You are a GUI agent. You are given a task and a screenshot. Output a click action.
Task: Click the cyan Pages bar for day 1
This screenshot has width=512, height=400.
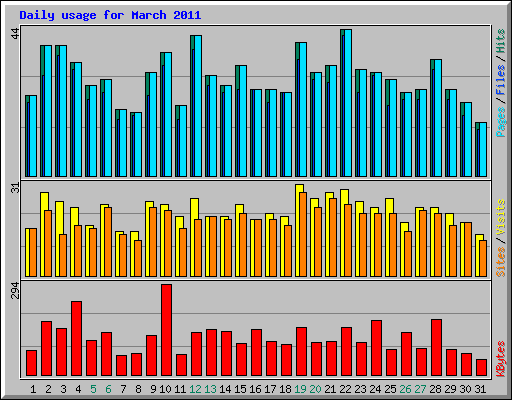coord(33,136)
